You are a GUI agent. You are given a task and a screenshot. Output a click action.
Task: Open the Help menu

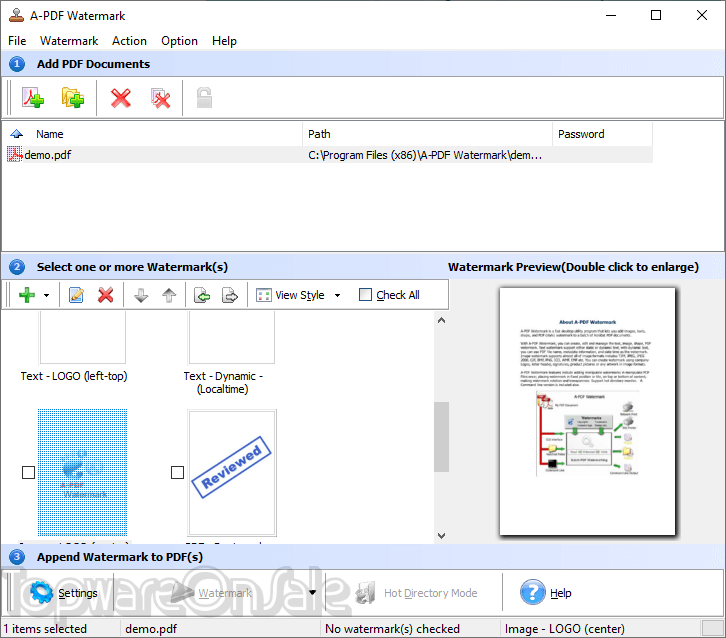(x=224, y=41)
